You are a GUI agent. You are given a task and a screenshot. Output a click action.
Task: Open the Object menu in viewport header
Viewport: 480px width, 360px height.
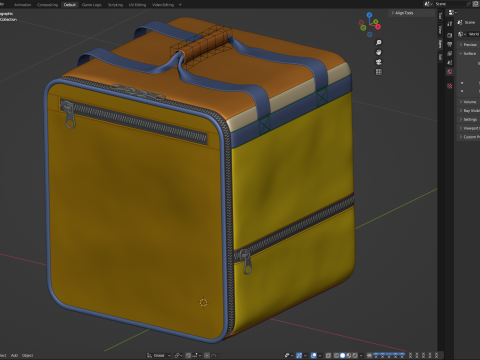click(x=28, y=355)
